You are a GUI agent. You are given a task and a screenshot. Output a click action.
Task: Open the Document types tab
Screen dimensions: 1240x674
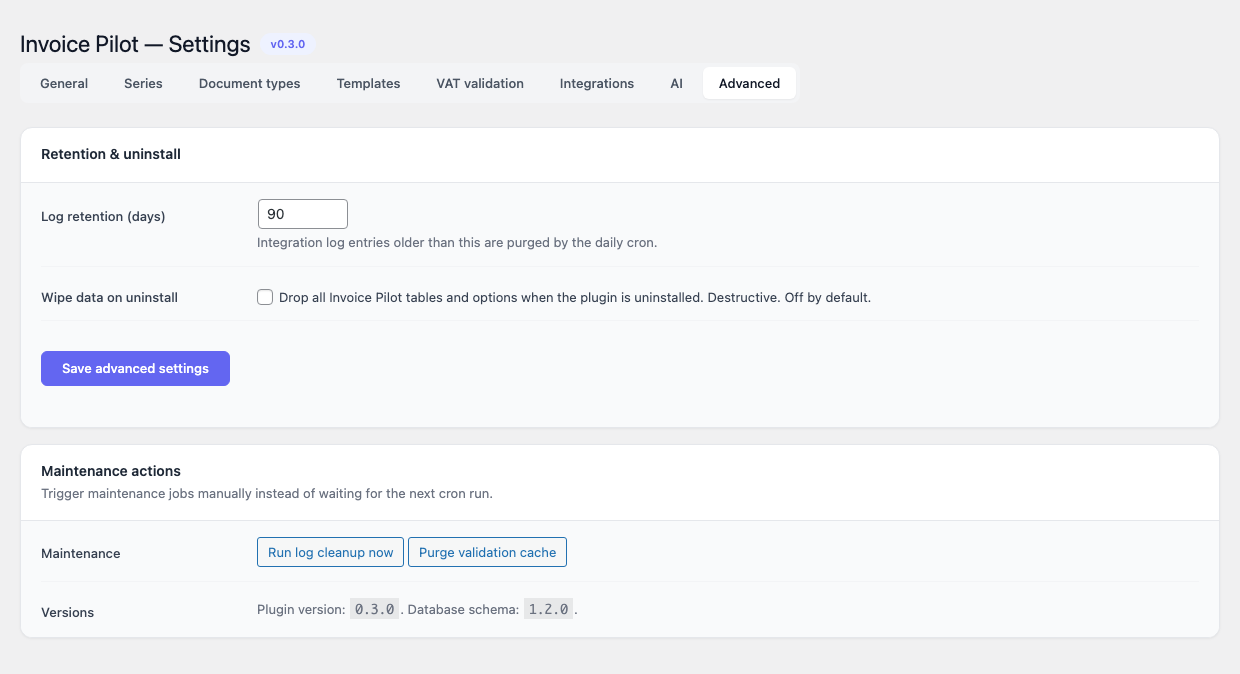(x=249, y=84)
